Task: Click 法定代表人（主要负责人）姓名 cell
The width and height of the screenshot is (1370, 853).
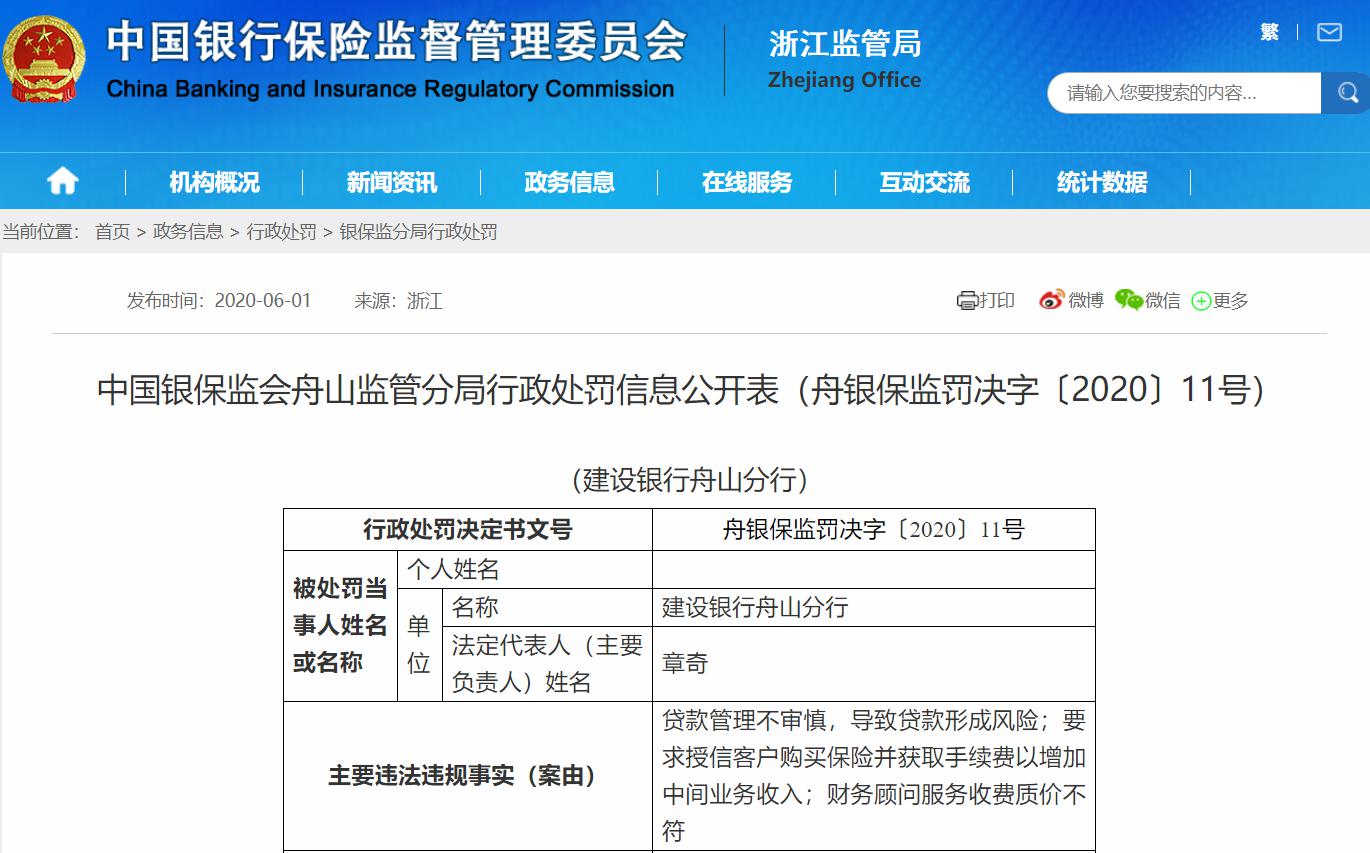Action: click(547, 663)
